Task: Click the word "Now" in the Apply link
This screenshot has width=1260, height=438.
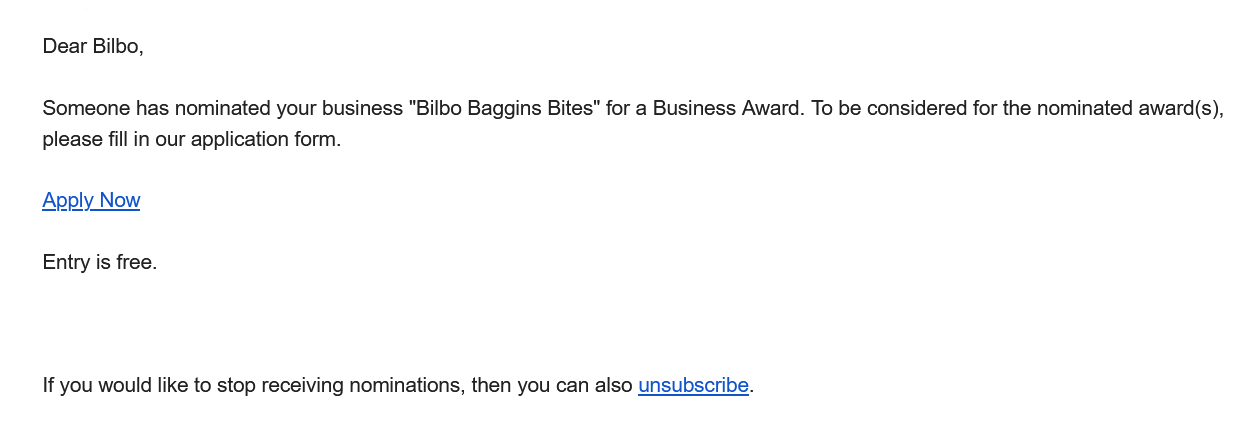Action: click(119, 201)
